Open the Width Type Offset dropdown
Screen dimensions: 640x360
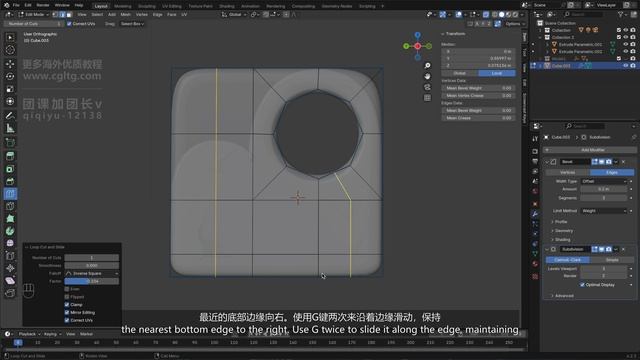[x=604, y=181]
